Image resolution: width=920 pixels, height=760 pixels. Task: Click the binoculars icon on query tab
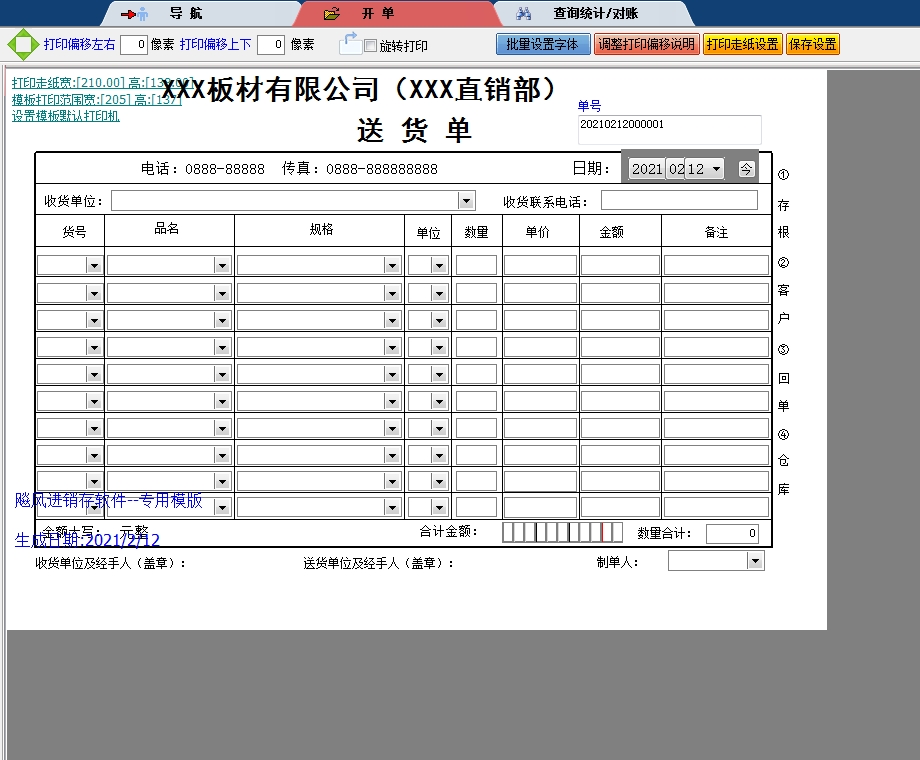pyautogui.click(x=523, y=14)
